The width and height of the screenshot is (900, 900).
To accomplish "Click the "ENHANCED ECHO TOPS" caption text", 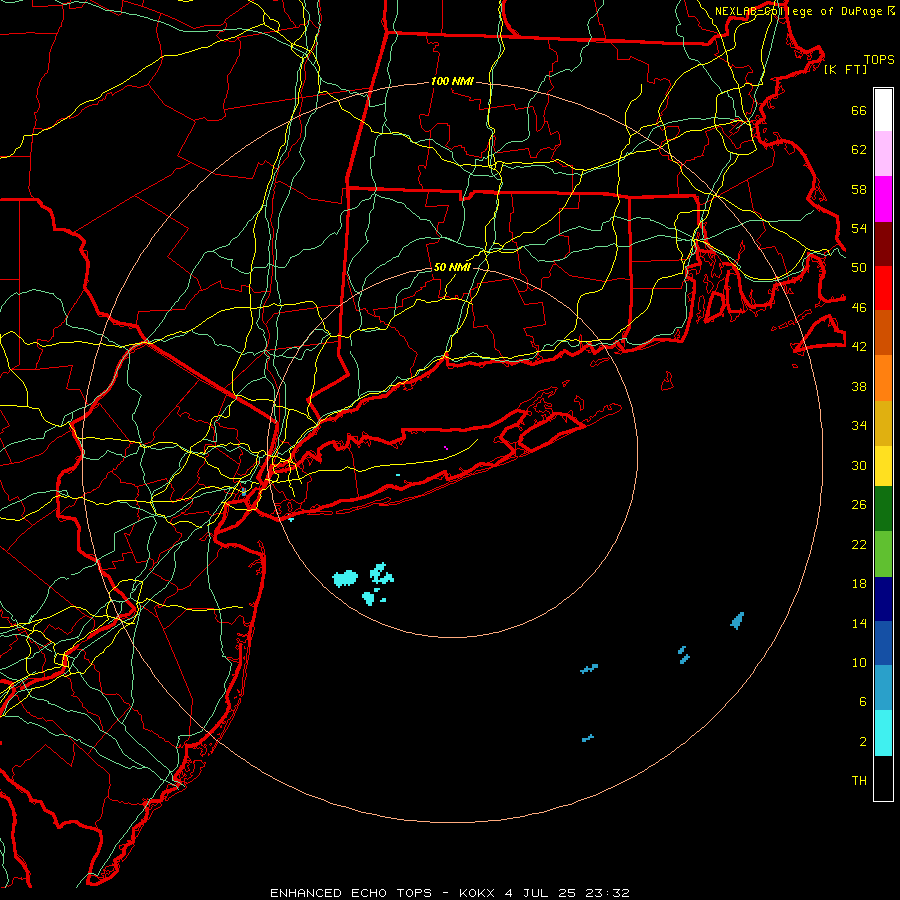I will click(351, 893).
